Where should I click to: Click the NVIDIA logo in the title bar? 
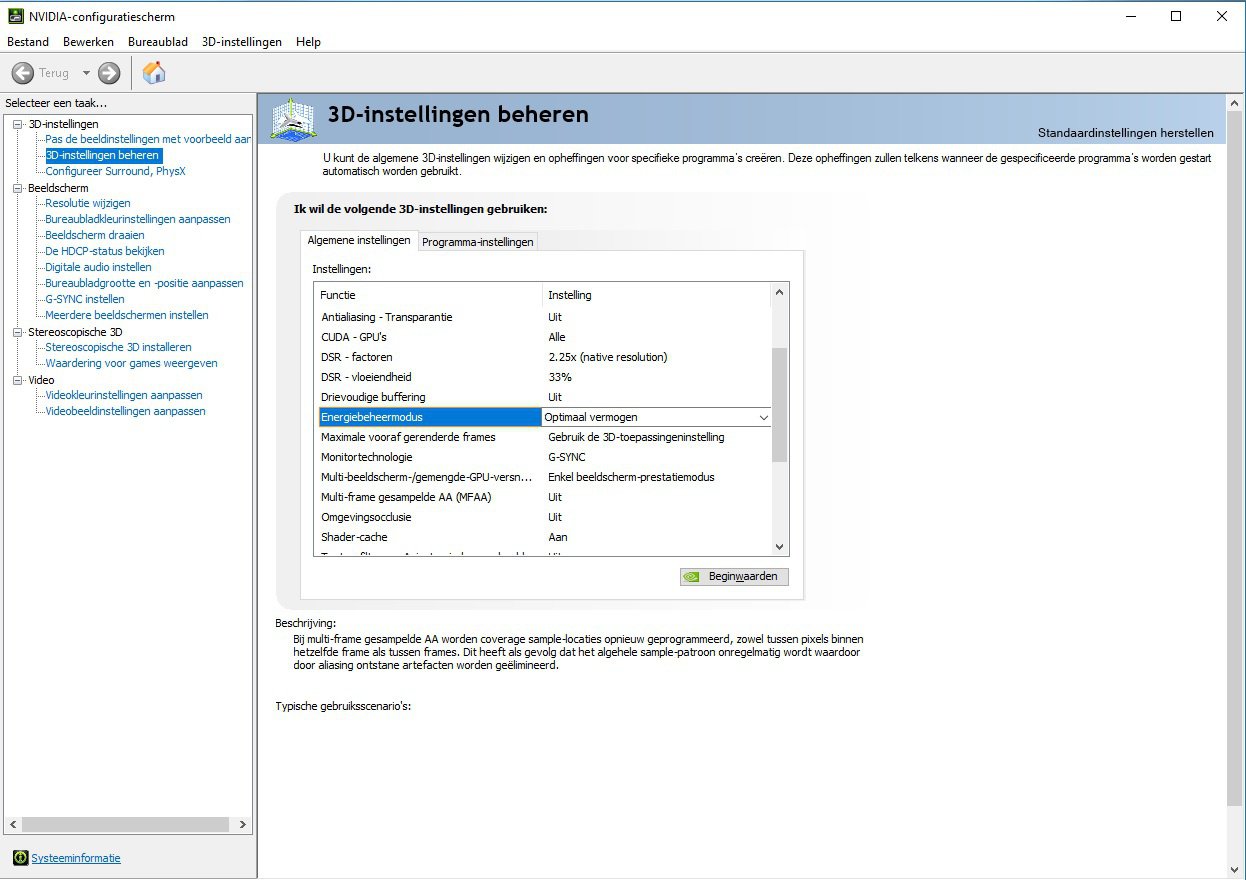(x=15, y=16)
